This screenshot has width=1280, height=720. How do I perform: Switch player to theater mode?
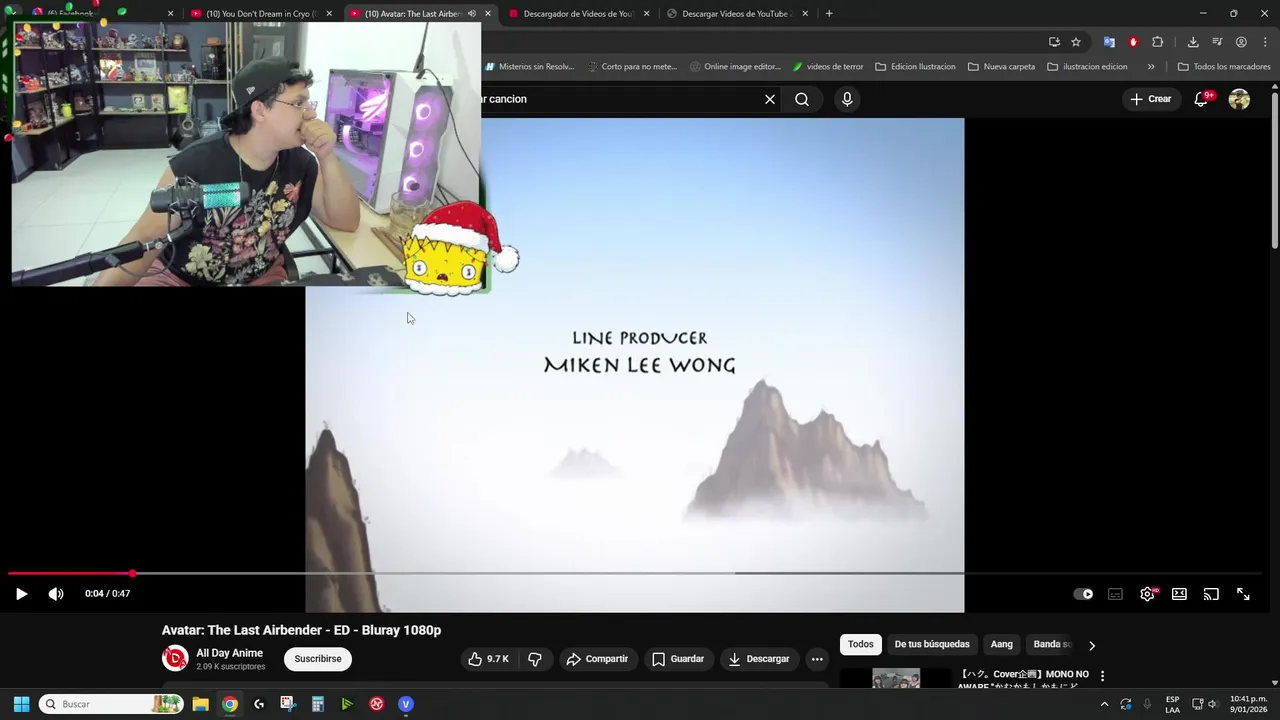tap(1179, 594)
